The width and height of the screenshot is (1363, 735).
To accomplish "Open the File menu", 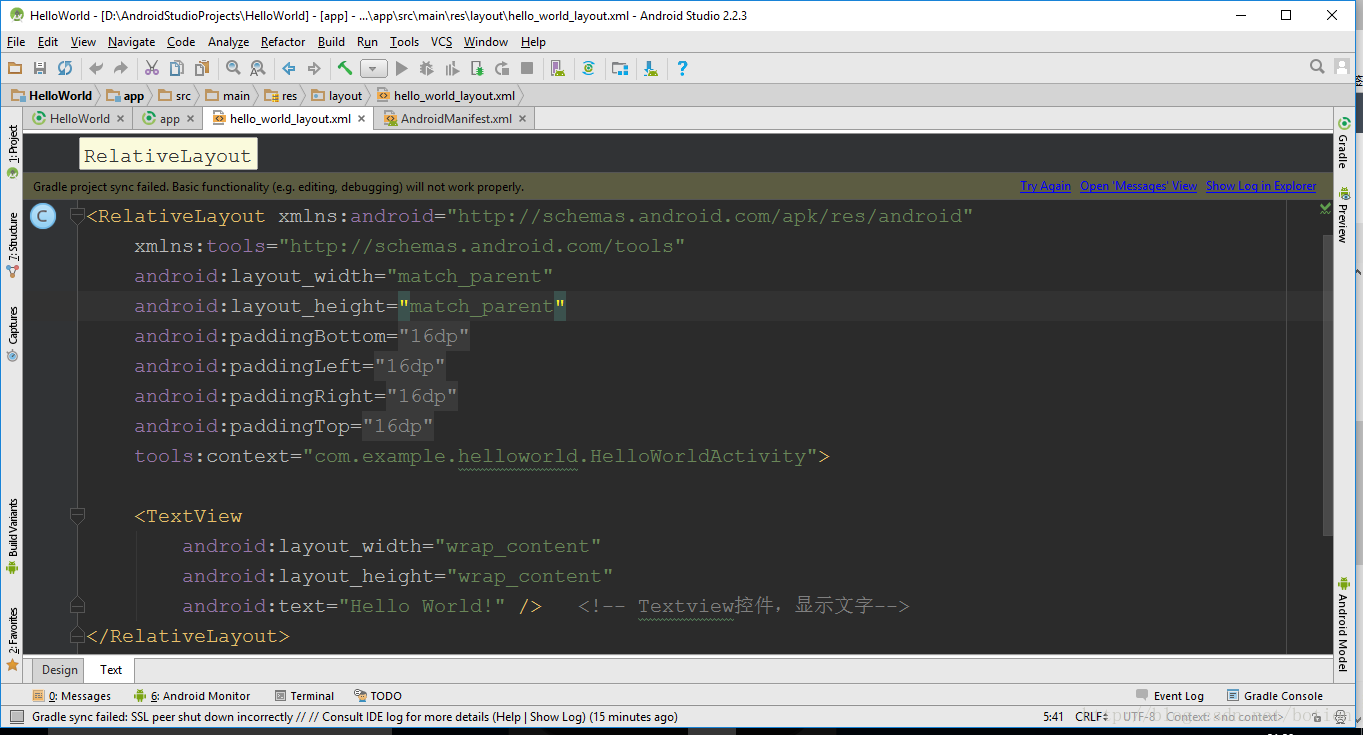I will [16, 42].
